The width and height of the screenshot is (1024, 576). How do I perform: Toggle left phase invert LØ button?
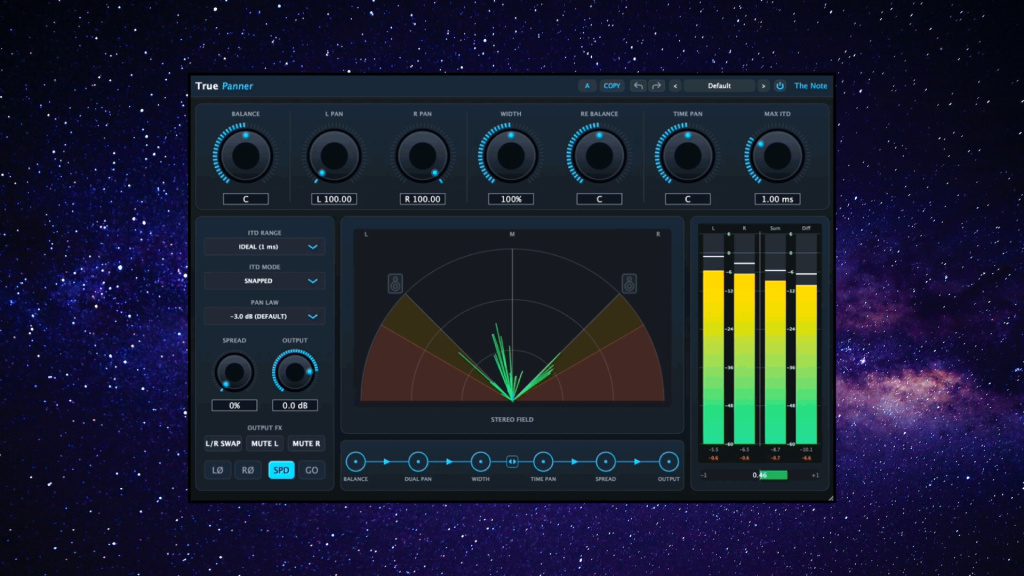[x=217, y=470]
